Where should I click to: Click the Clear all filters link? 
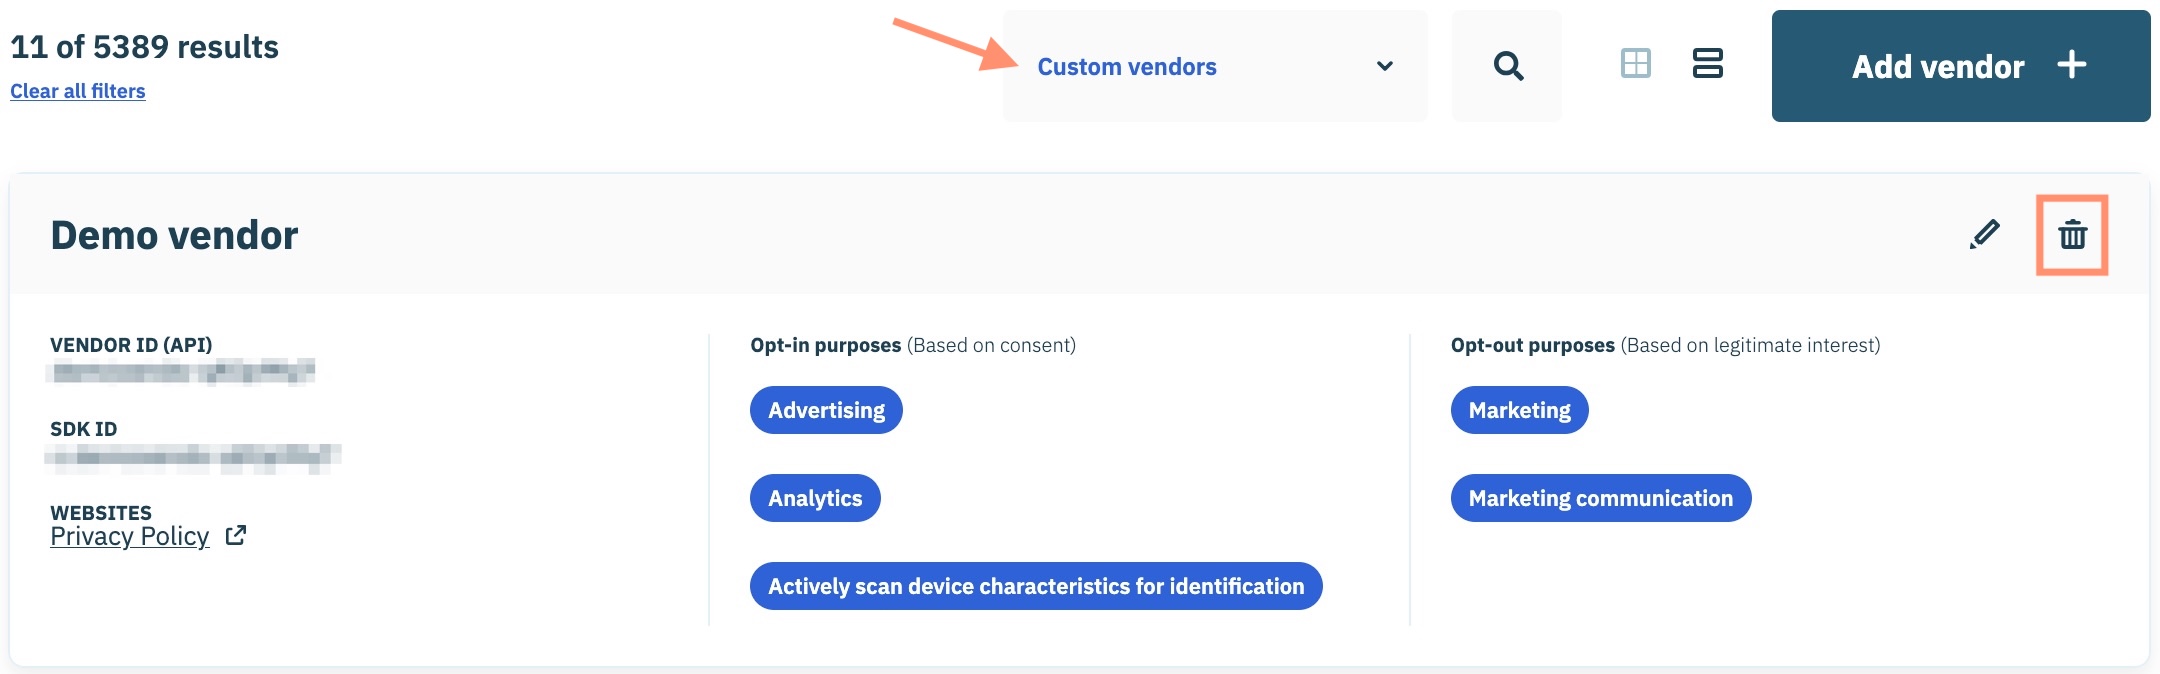tap(78, 91)
